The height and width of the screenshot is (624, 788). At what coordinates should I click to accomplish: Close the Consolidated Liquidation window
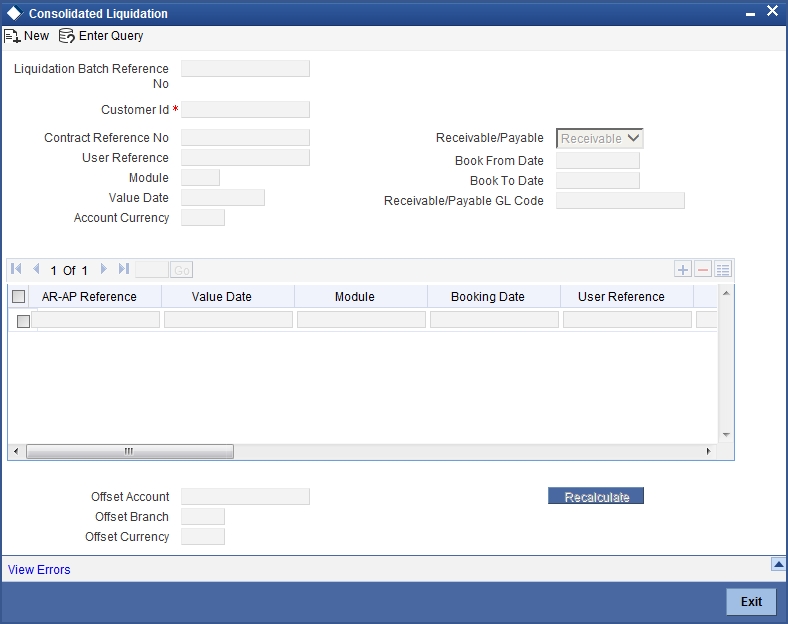click(772, 11)
